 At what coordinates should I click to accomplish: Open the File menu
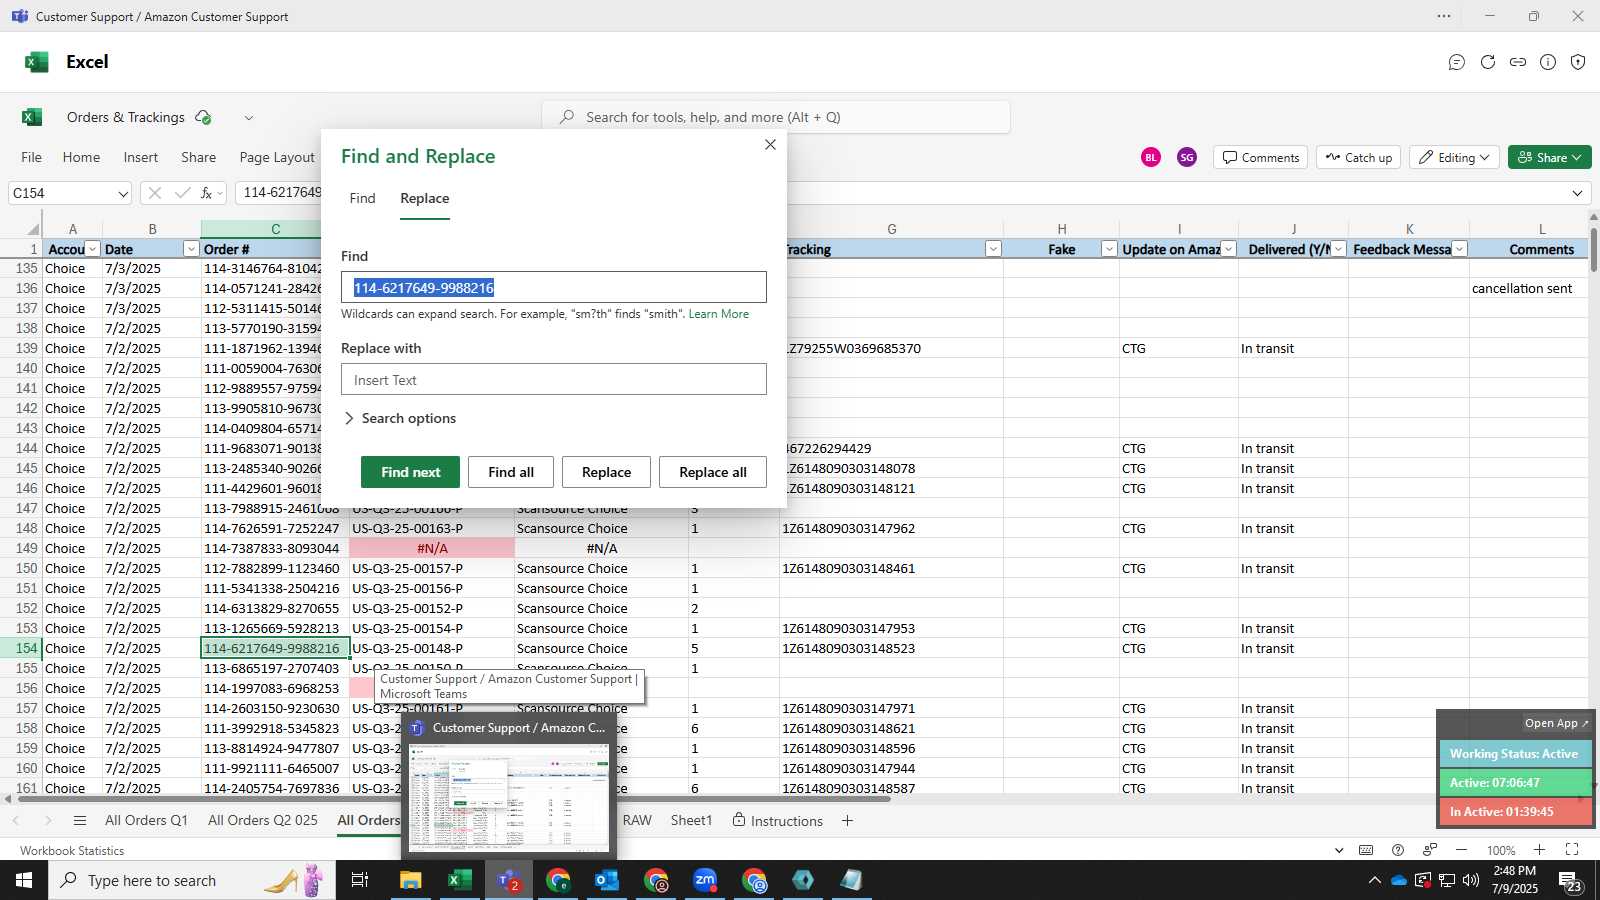click(32, 157)
